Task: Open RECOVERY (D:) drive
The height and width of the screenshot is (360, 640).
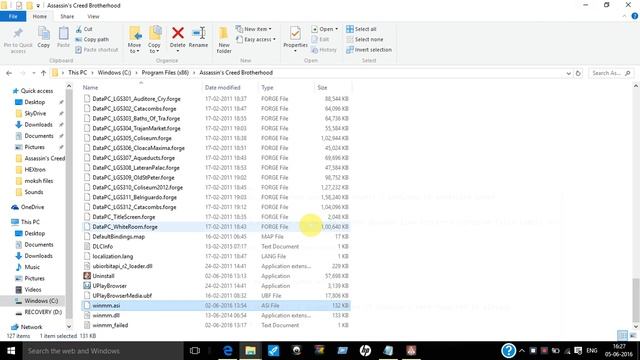Action: [x=43, y=312]
